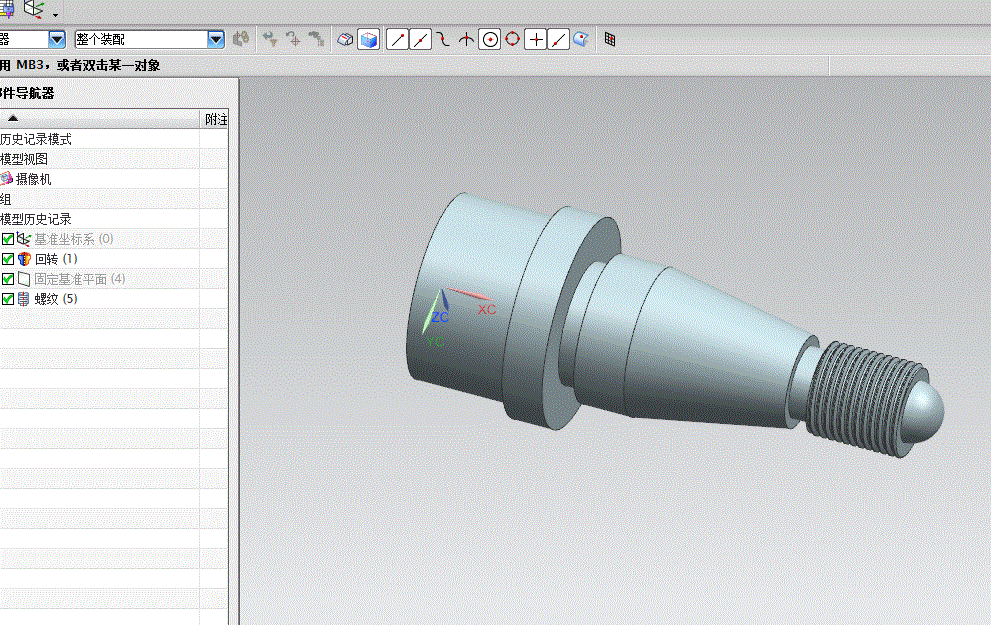This screenshot has width=991, height=625.
Task: Click the grid snap point icon
Action: [610, 39]
